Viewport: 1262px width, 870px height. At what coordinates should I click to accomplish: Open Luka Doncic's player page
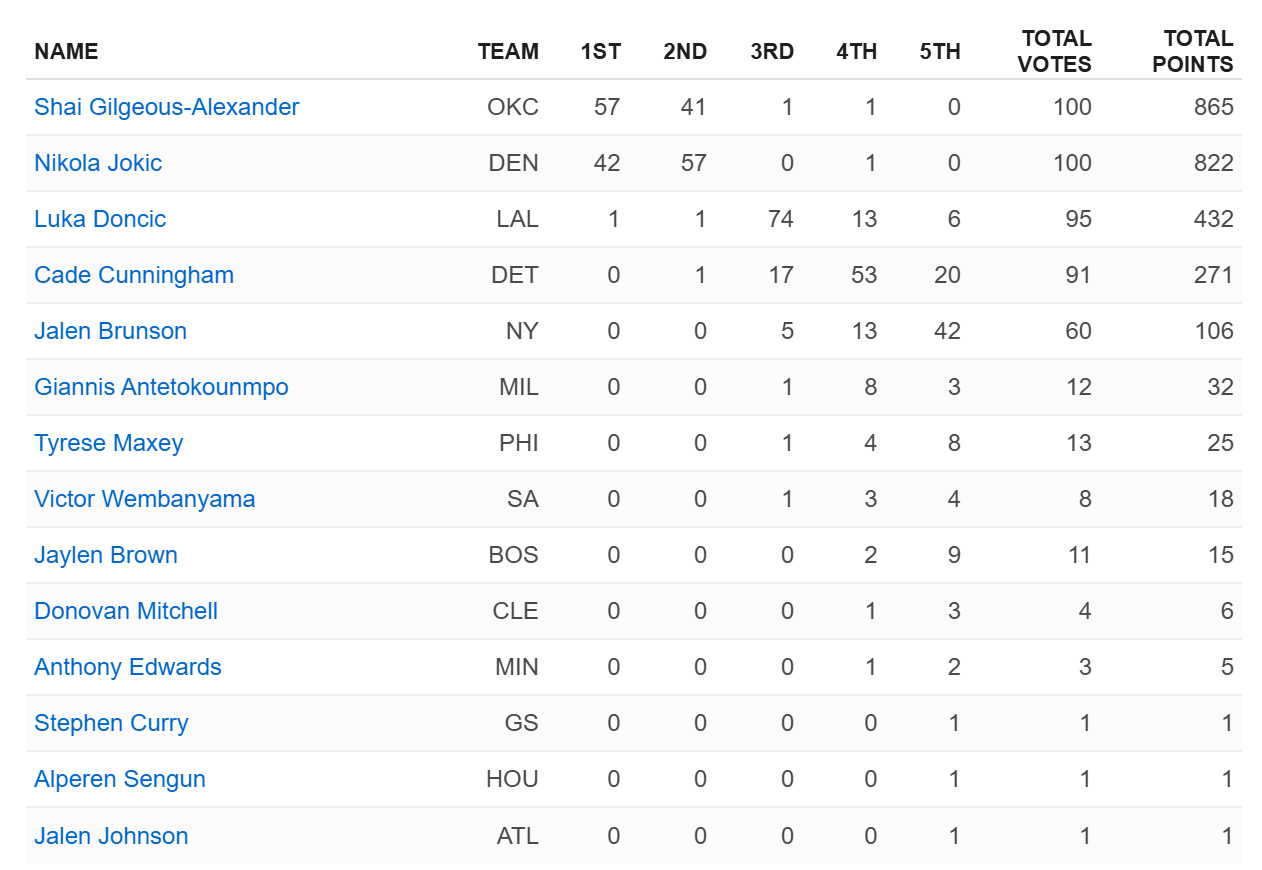100,219
